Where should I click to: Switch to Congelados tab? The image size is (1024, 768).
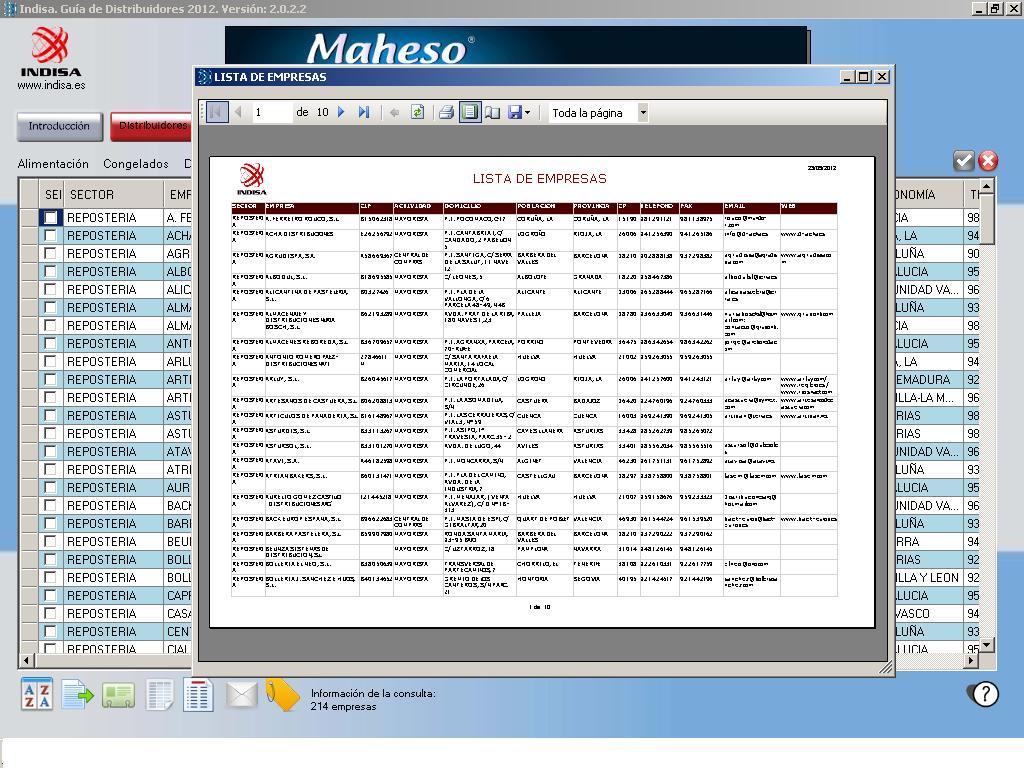[x=136, y=164]
